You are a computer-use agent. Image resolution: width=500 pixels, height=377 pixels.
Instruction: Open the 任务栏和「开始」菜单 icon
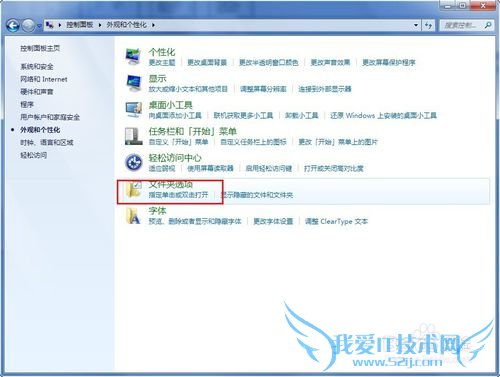(133, 136)
